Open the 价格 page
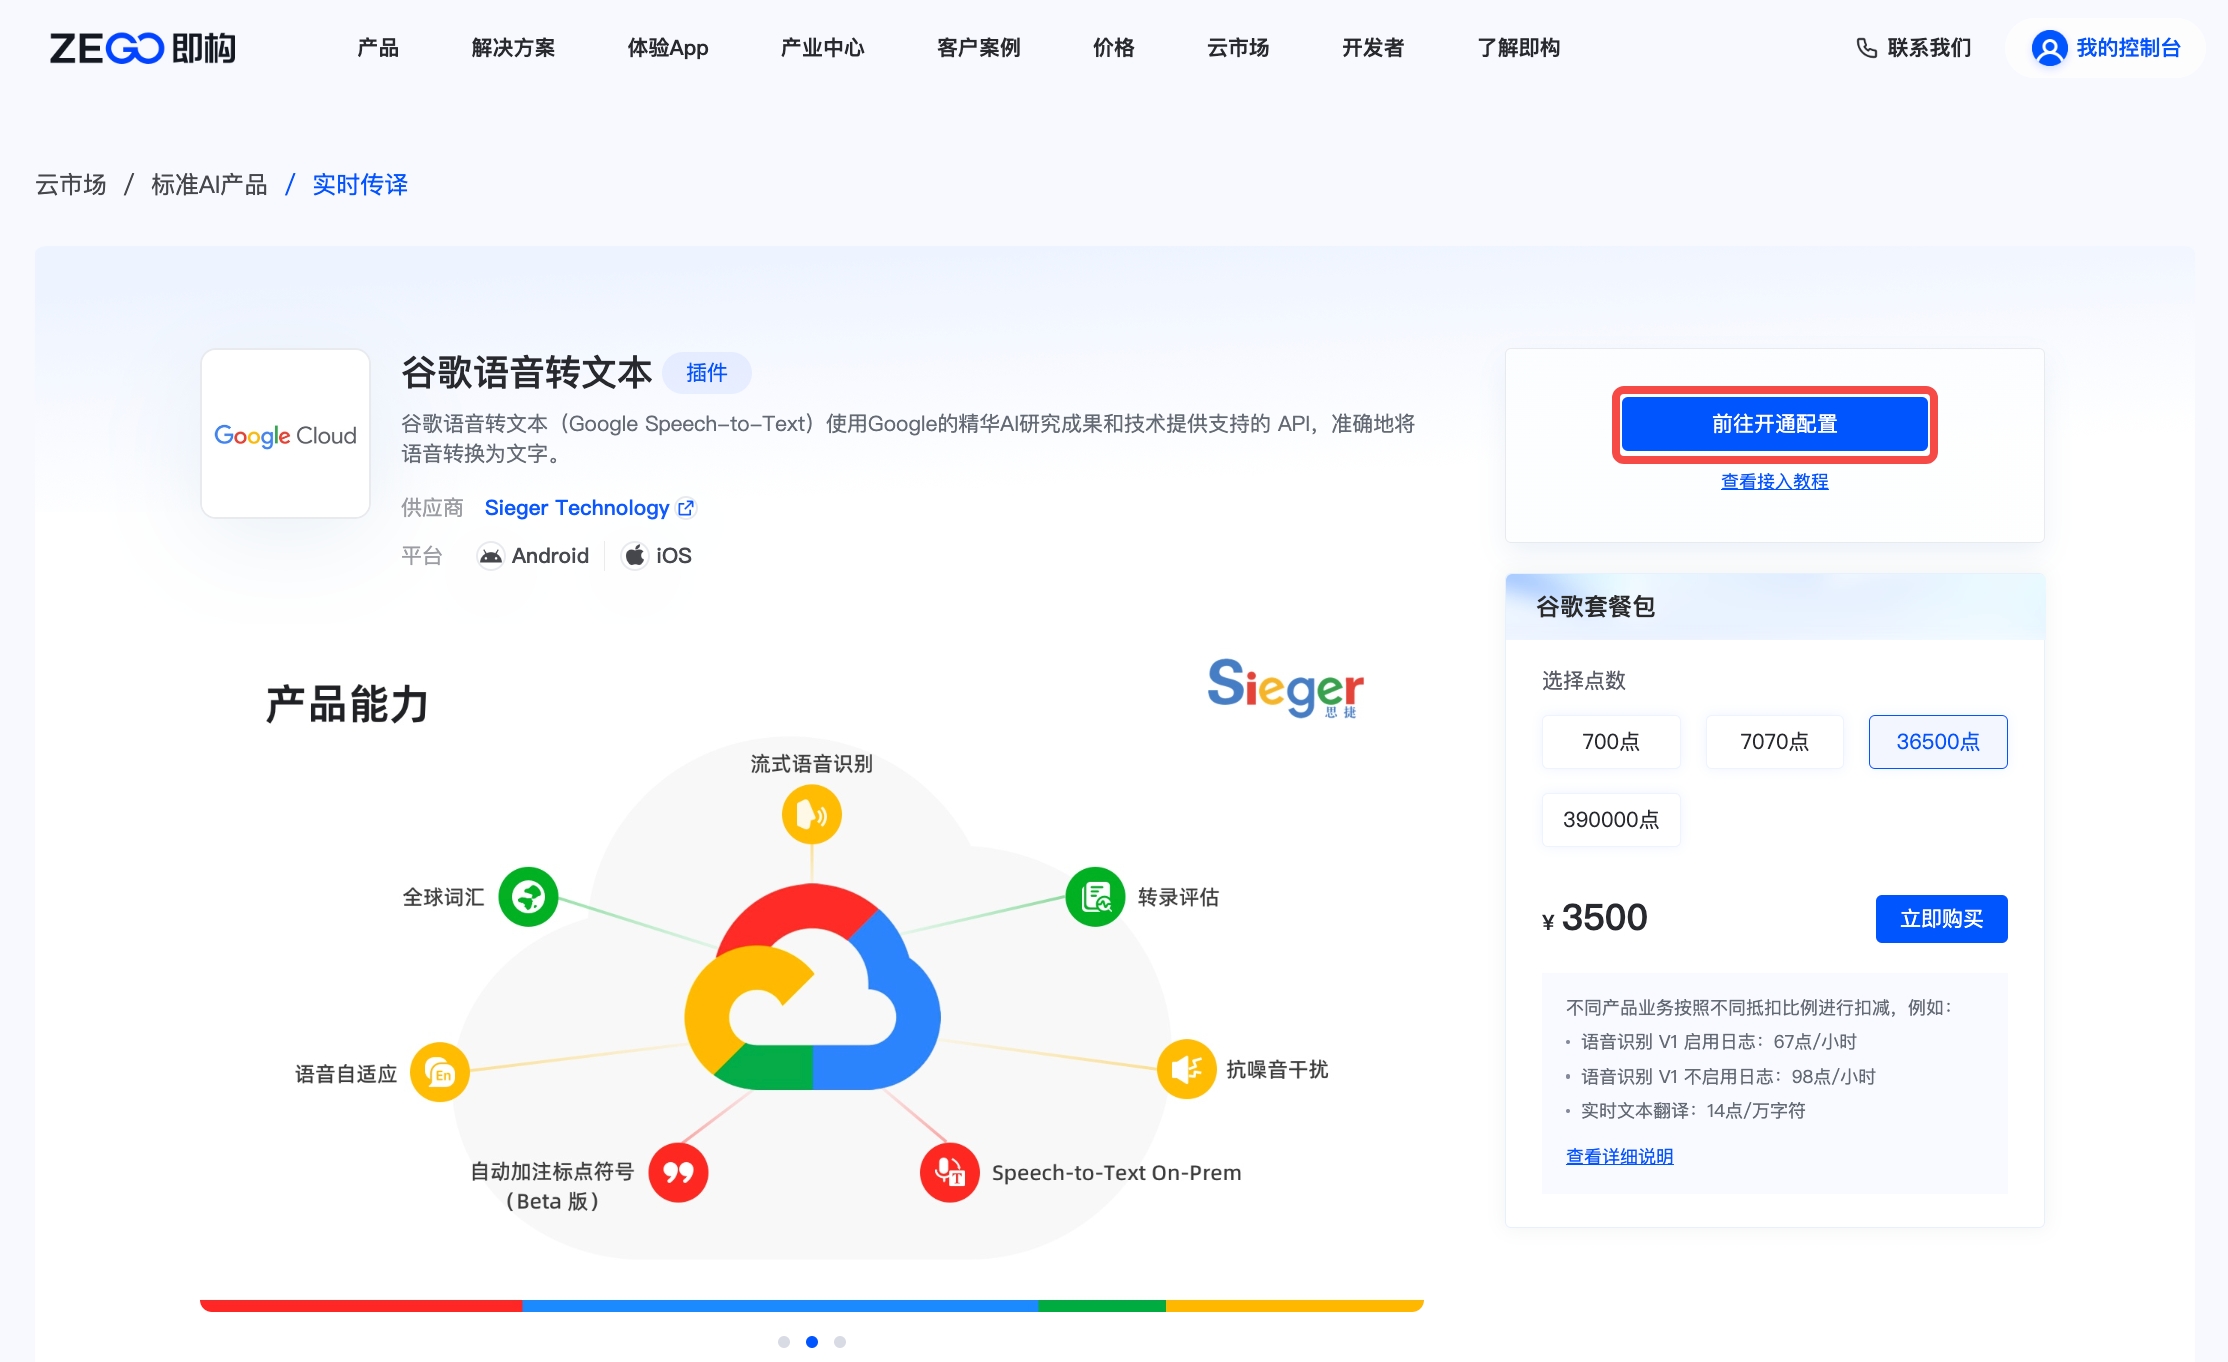 point(1114,48)
